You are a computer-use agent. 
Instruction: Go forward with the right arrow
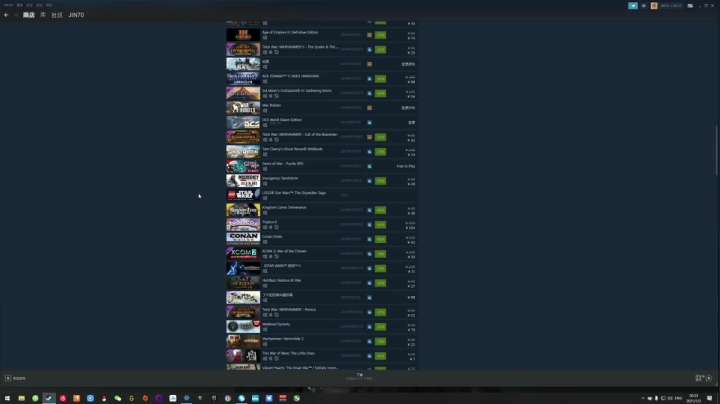coord(15,15)
